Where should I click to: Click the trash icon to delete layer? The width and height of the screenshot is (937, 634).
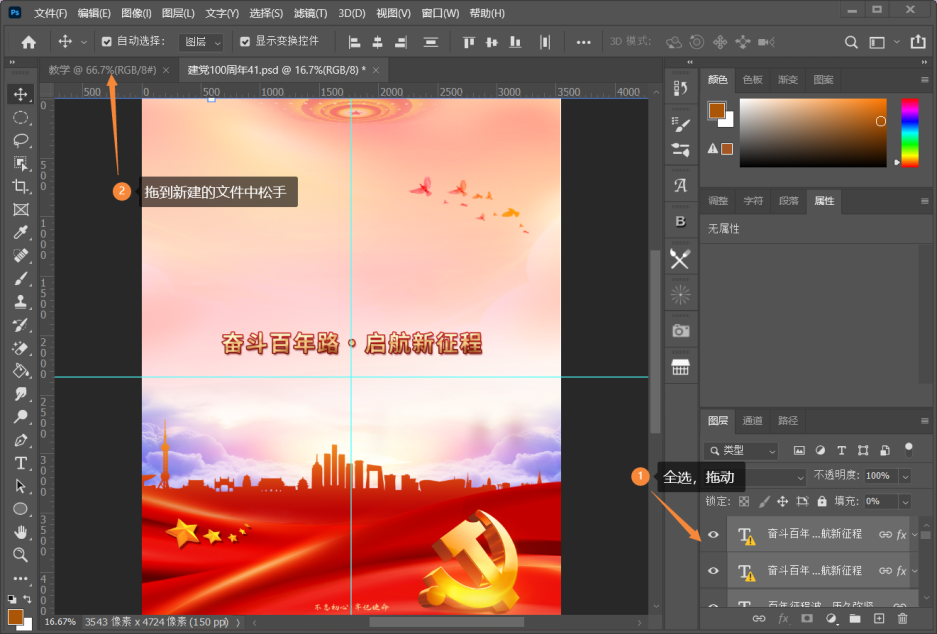[x=902, y=619]
